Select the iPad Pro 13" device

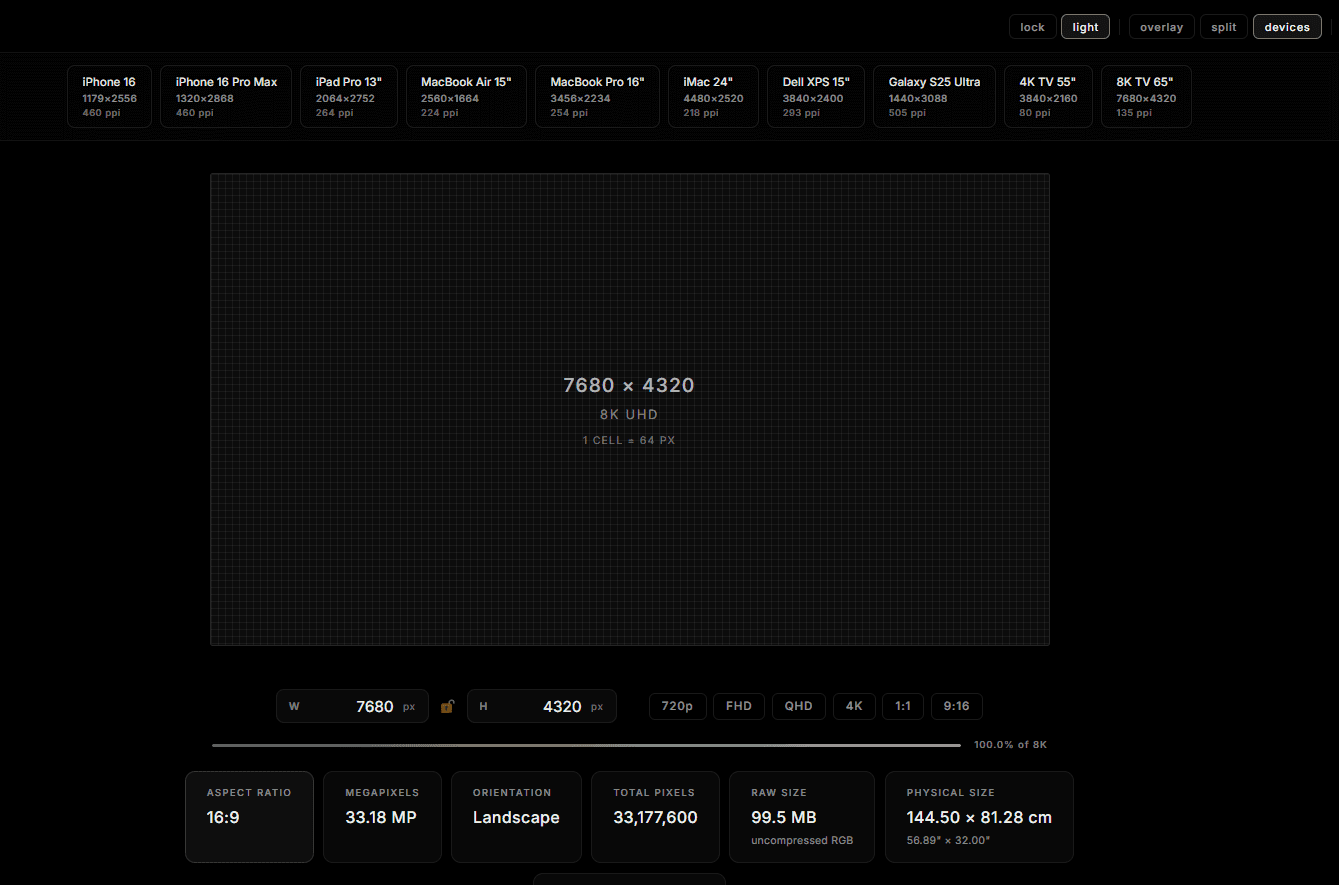tap(348, 96)
